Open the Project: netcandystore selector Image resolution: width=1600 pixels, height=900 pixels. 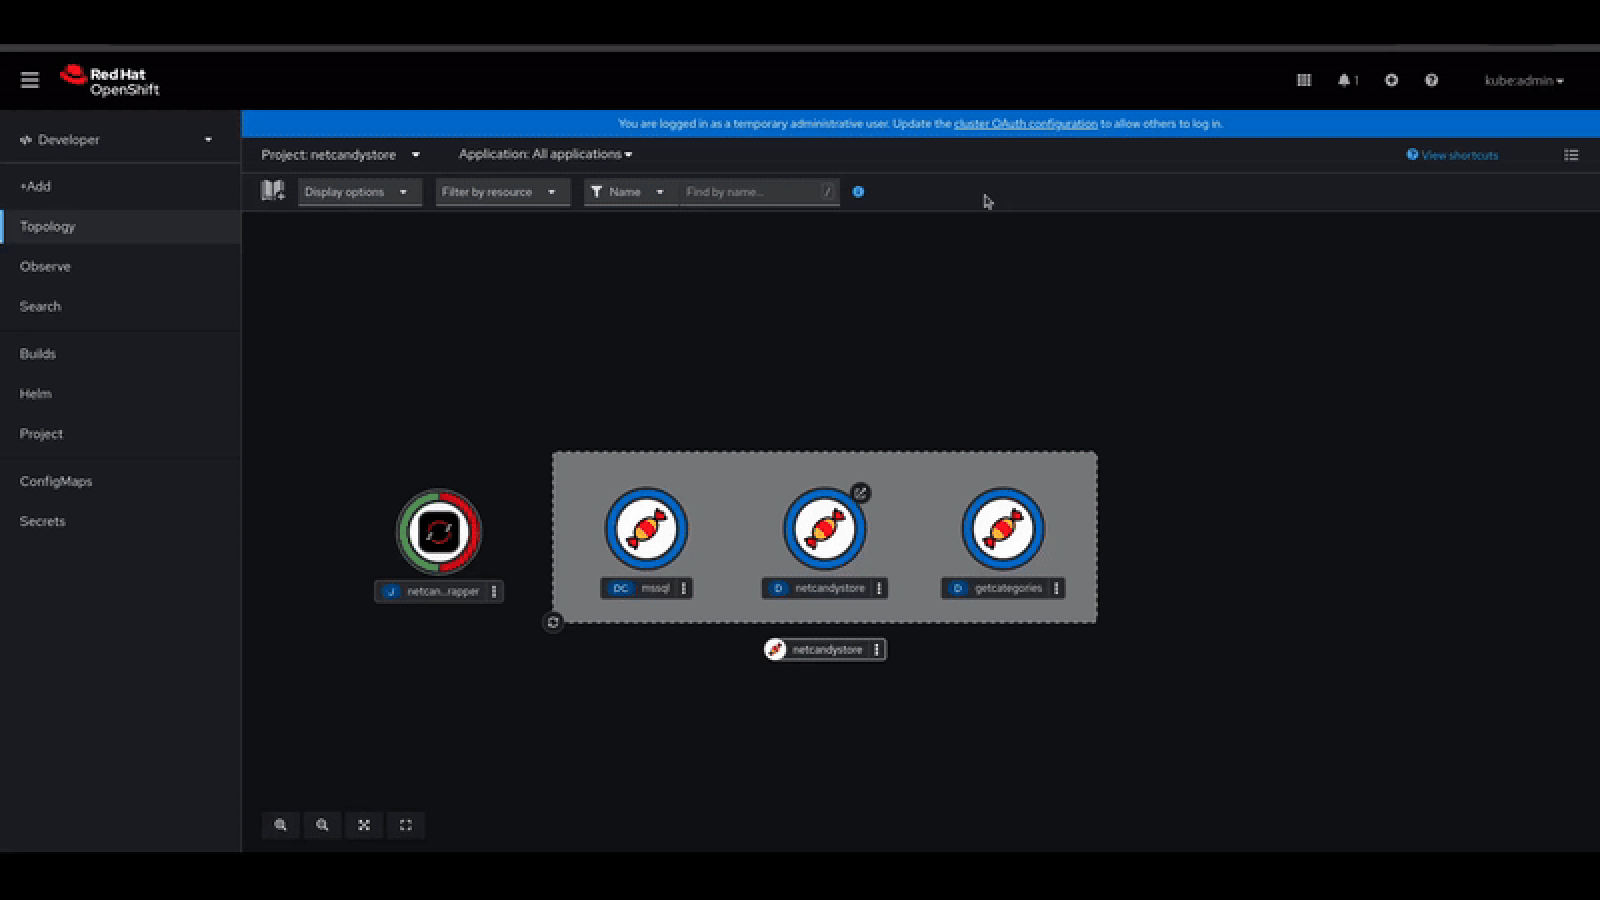tap(341, 155)
